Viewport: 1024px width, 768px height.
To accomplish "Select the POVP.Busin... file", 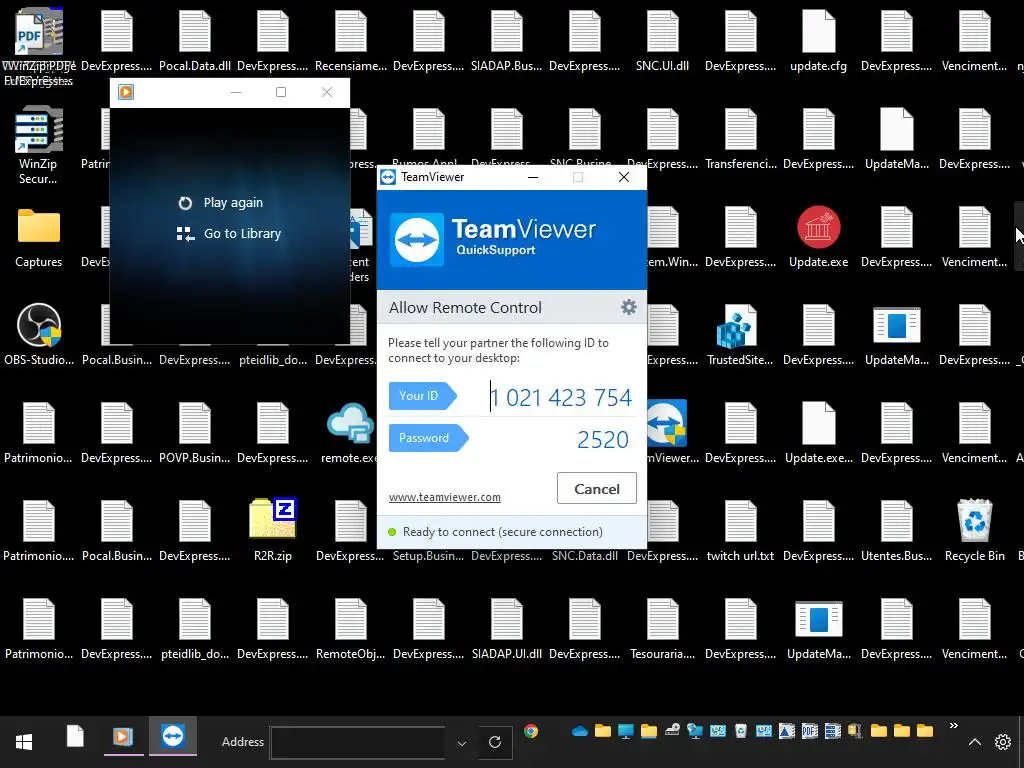I will pos(195,432).
